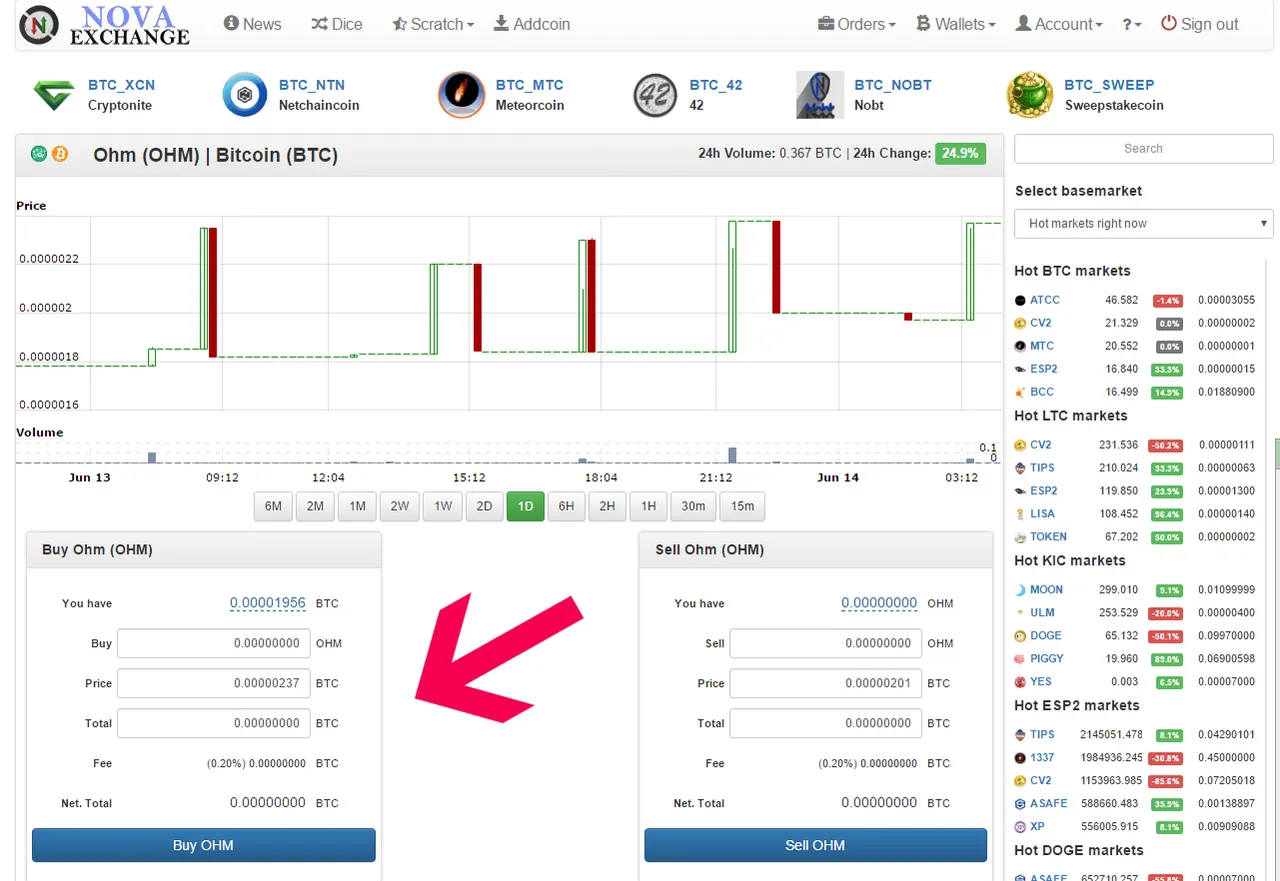Expand the Wallets menu
Screen dimensions: 1280x881
956,24
